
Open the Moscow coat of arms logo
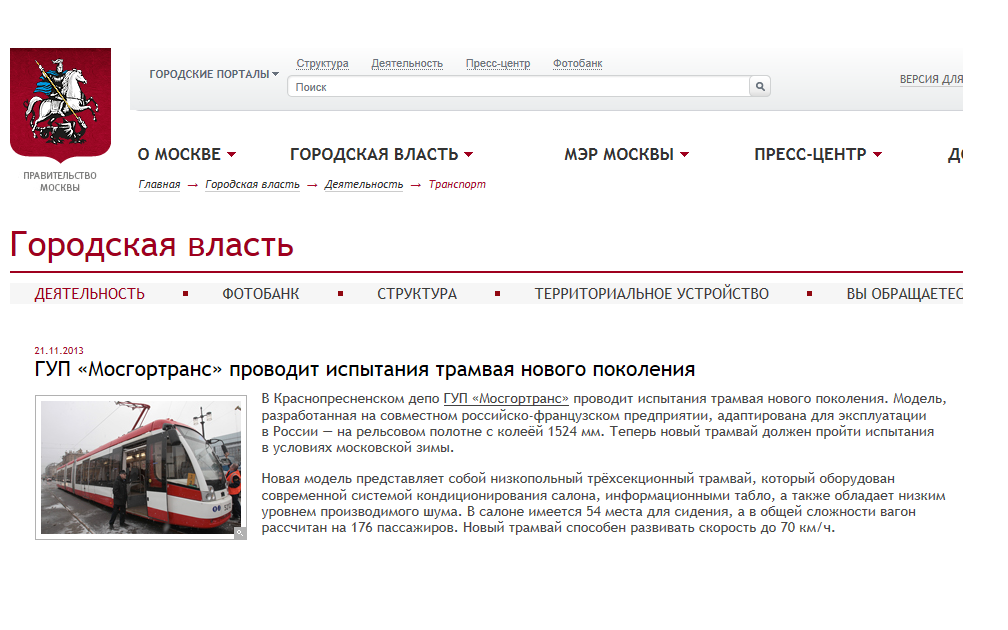(60, 105)
